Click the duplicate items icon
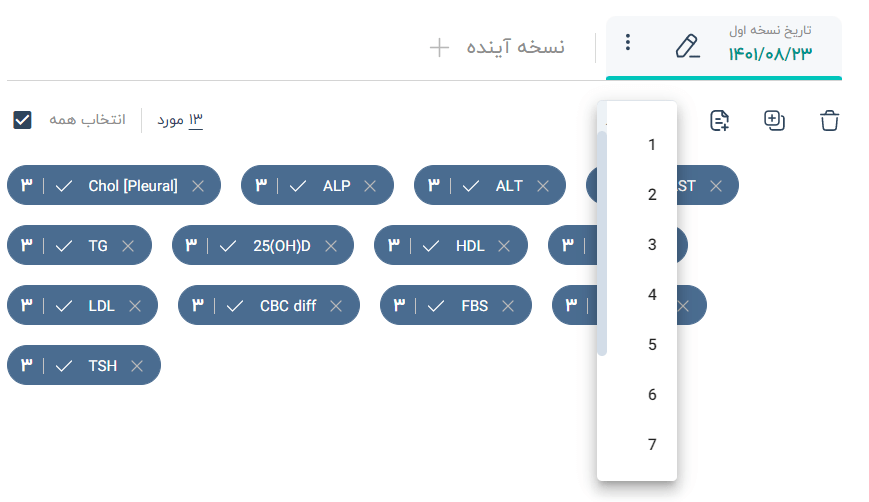The image size is (869, 502). (774, 120)
